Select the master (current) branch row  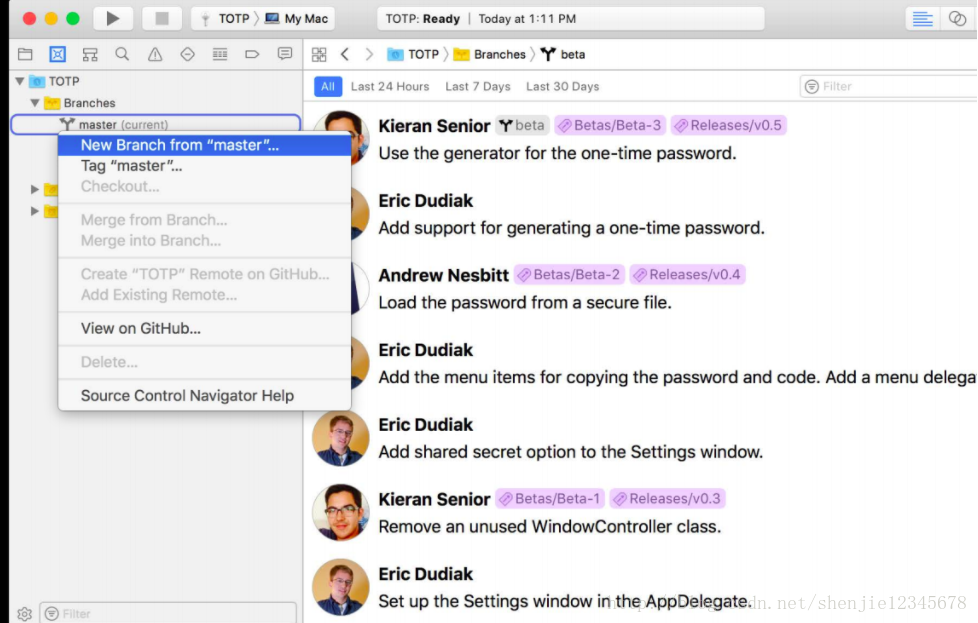(156, 124)
